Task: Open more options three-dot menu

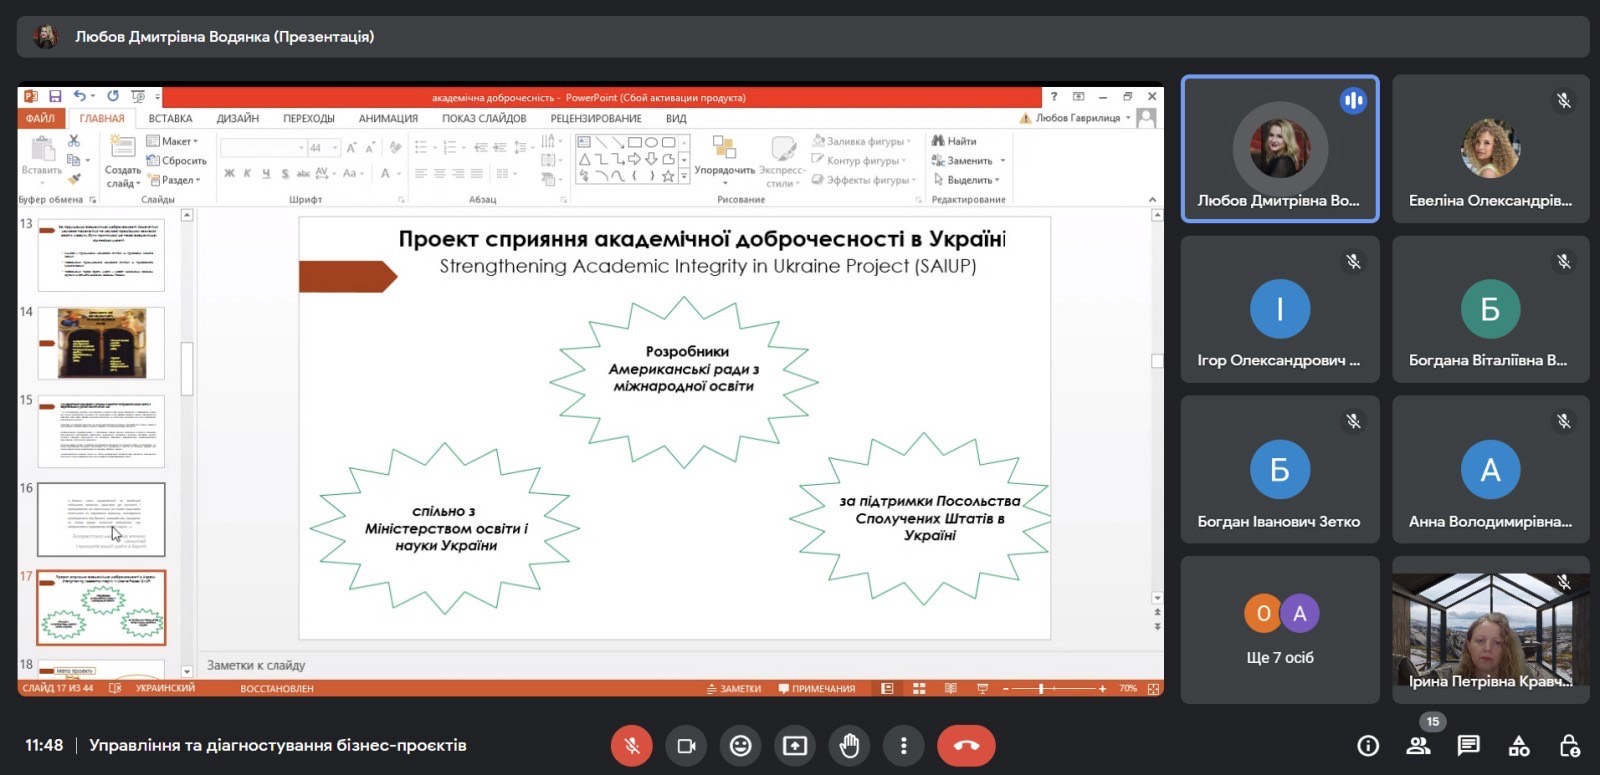Action: tap(903, 746)
